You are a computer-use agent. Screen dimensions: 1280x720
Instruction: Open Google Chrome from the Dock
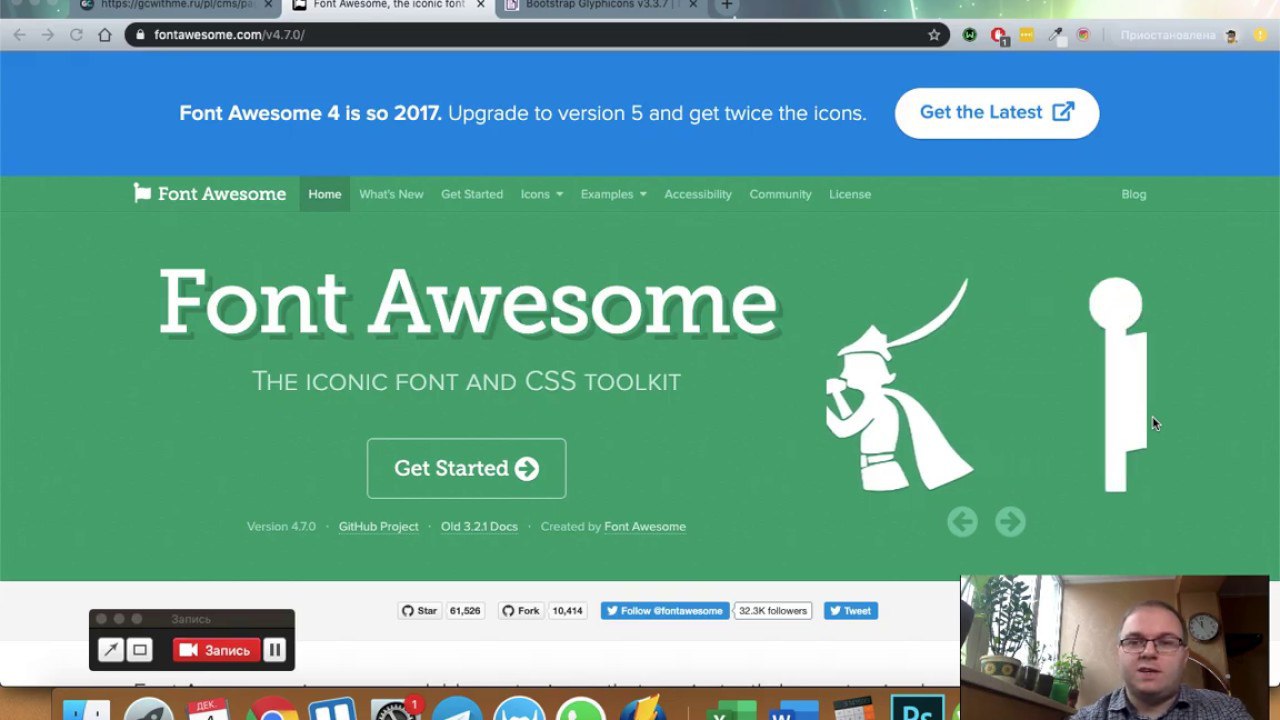[x=272, y=708]
